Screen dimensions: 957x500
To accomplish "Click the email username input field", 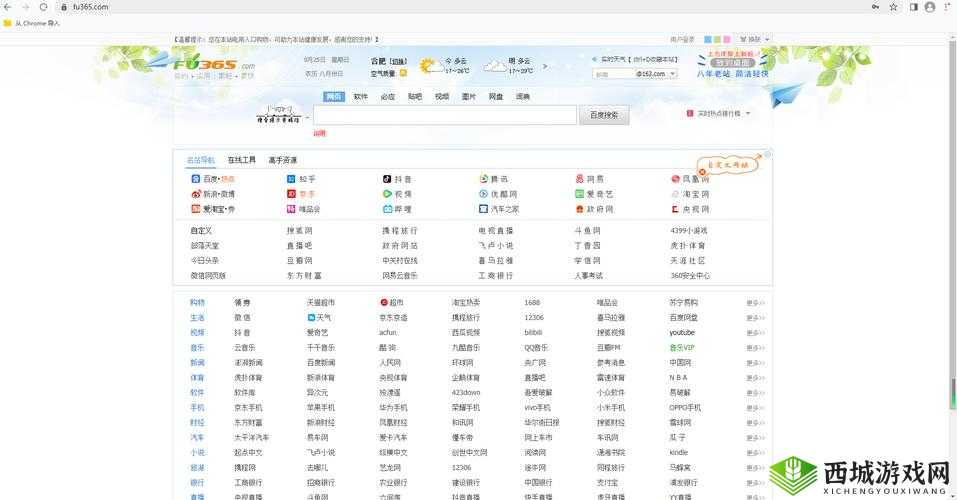I will [x=613, y=74].
